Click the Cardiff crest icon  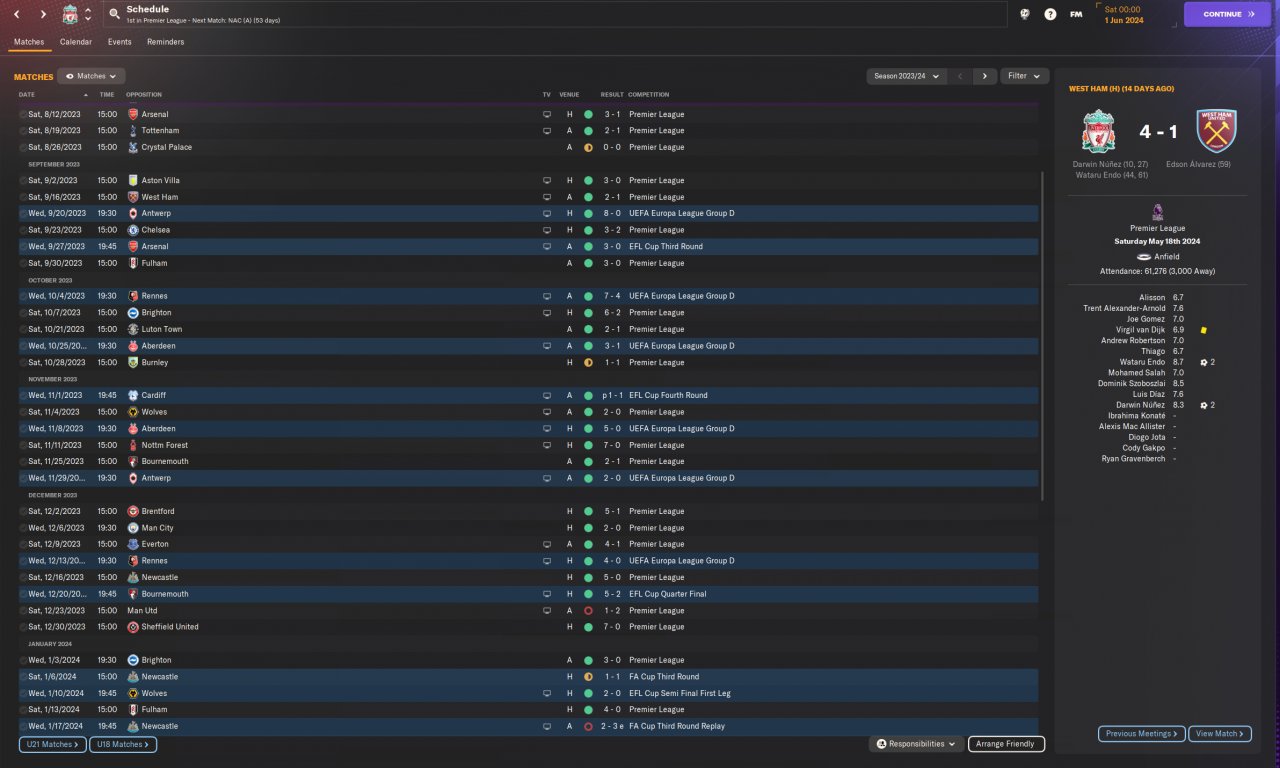[133, 395]
